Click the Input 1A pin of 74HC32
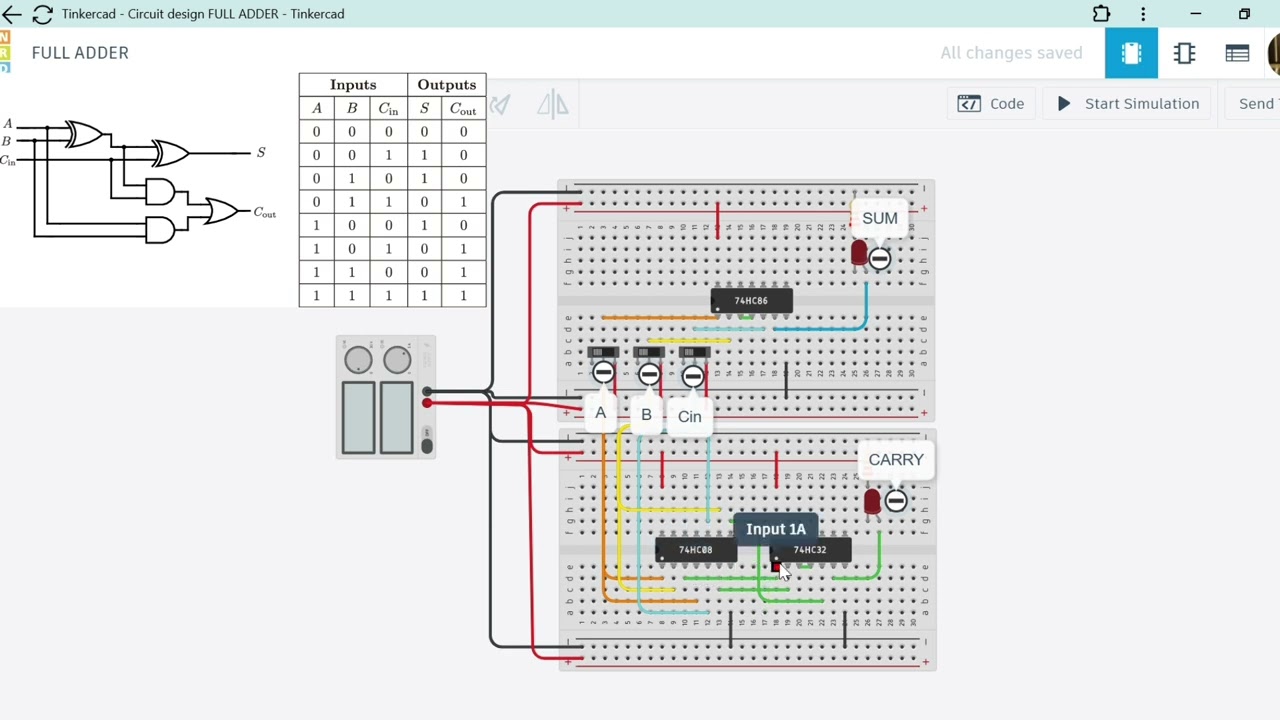The image size is (1280, 720). [775, 566]
